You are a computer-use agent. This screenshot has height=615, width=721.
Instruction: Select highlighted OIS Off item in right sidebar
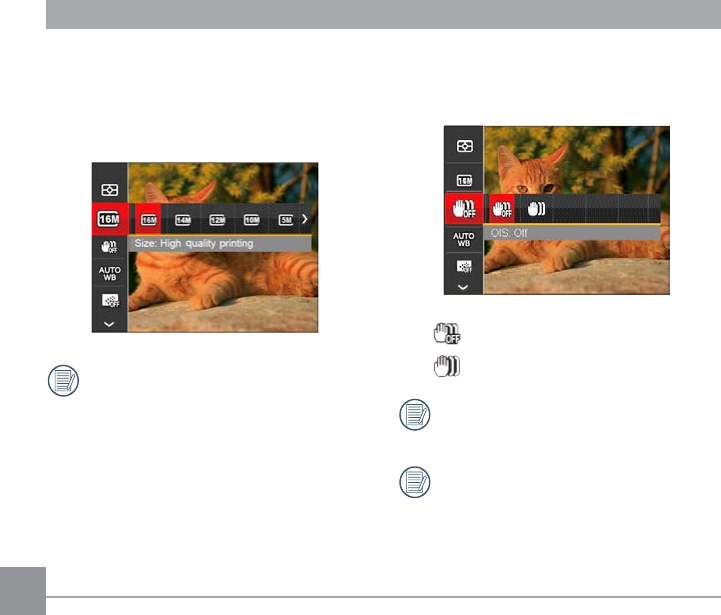(464, 209)
